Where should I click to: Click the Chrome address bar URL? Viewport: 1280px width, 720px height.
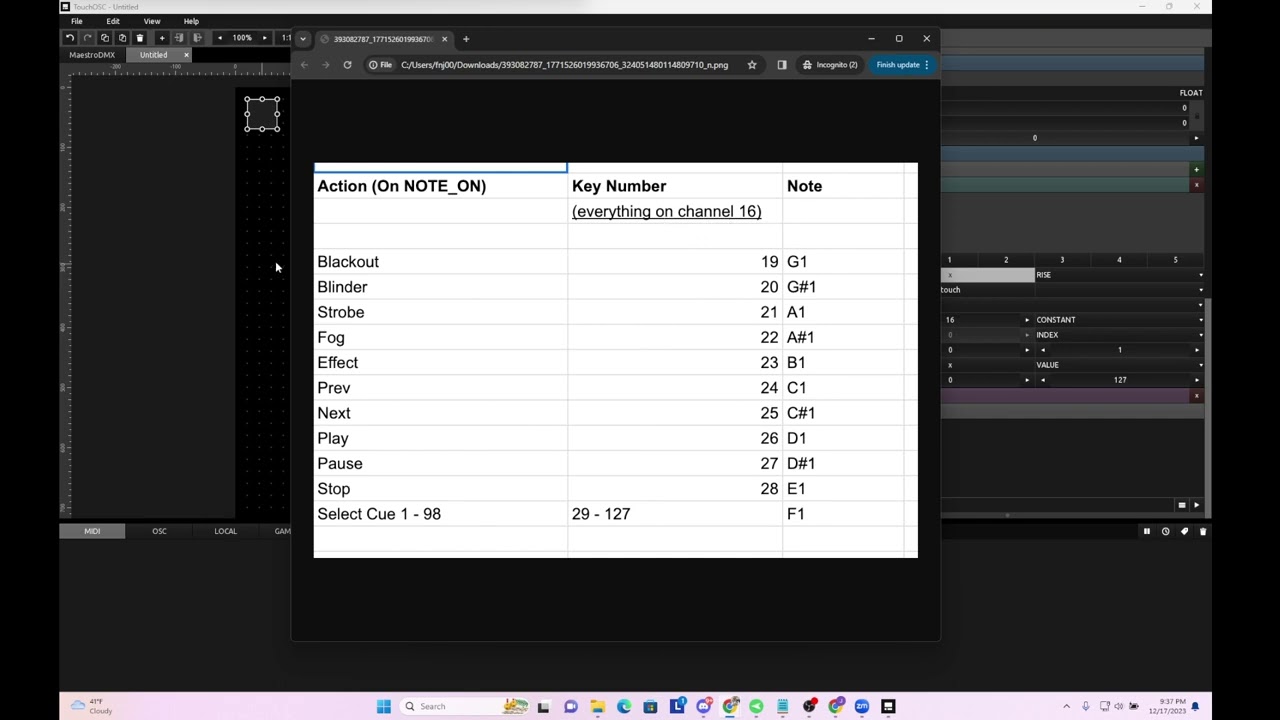(564, 65)
